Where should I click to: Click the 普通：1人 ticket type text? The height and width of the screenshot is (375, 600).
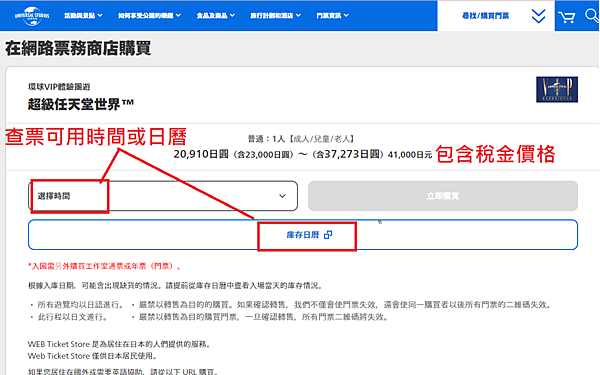point(301,139)
